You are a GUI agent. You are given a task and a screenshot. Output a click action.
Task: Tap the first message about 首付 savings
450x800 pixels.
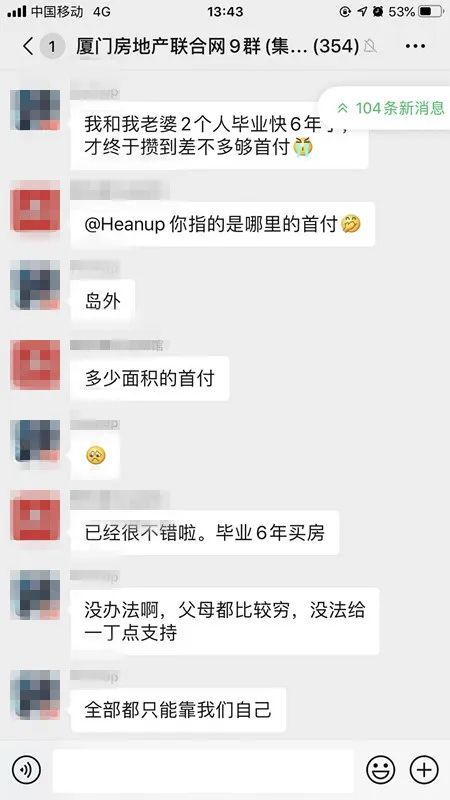[x=219, y=135]
